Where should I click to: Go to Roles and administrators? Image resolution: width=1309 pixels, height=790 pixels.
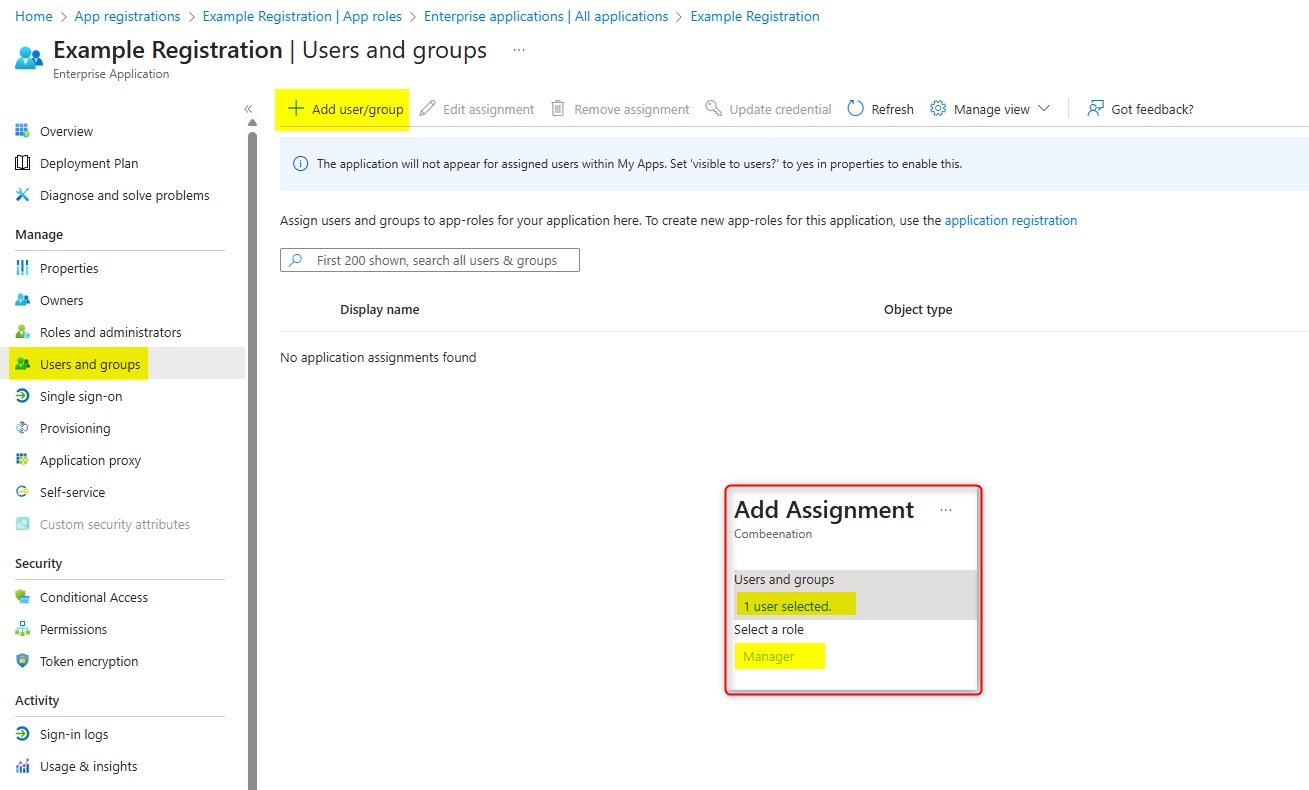pos(110,332)
